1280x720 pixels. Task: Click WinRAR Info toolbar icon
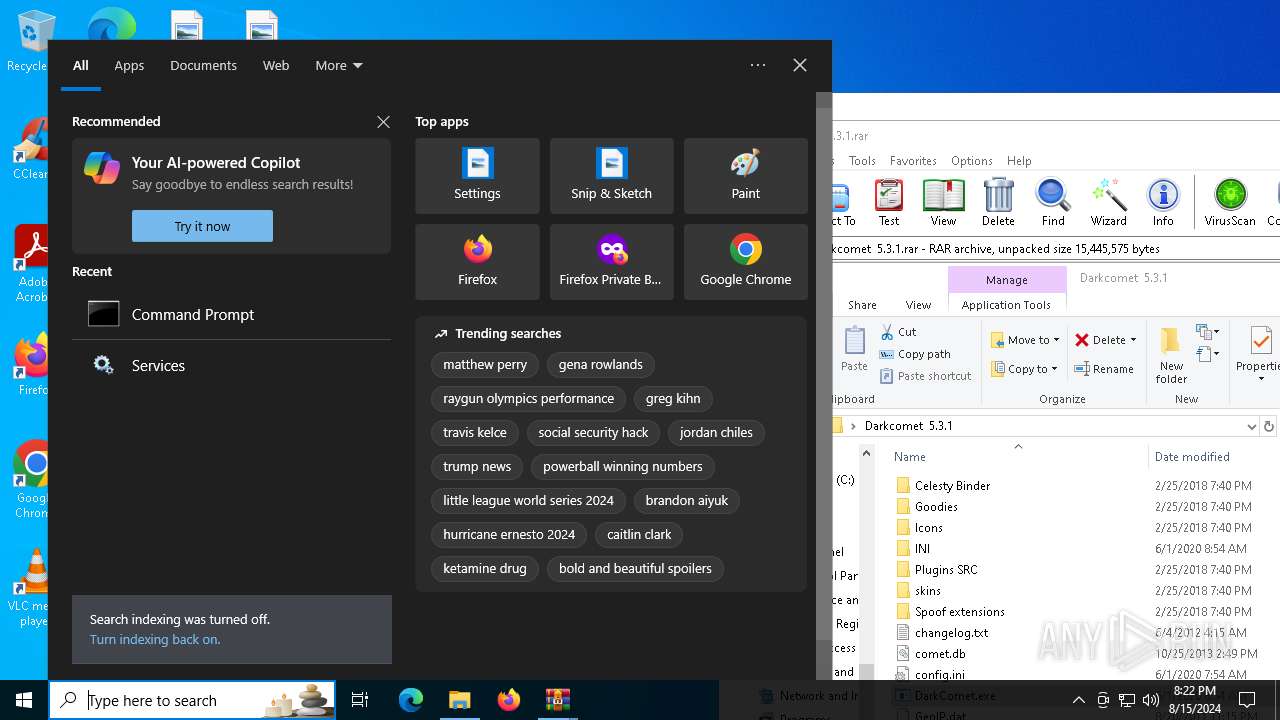[1163, 202]
